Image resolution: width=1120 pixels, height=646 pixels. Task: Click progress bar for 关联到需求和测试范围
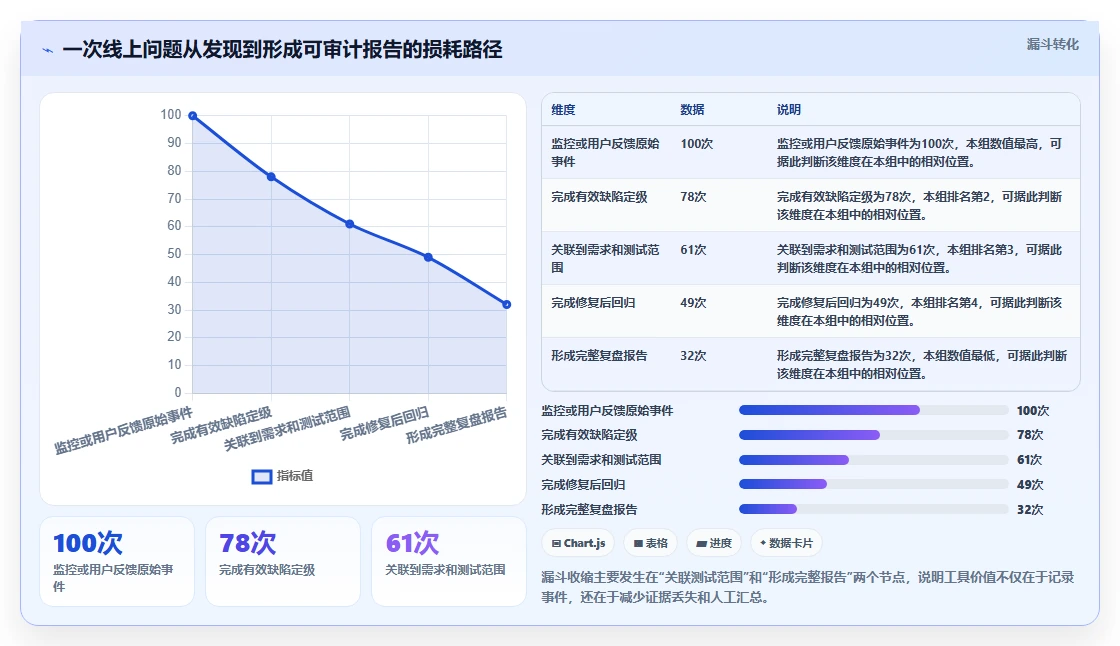coord(874,460)
